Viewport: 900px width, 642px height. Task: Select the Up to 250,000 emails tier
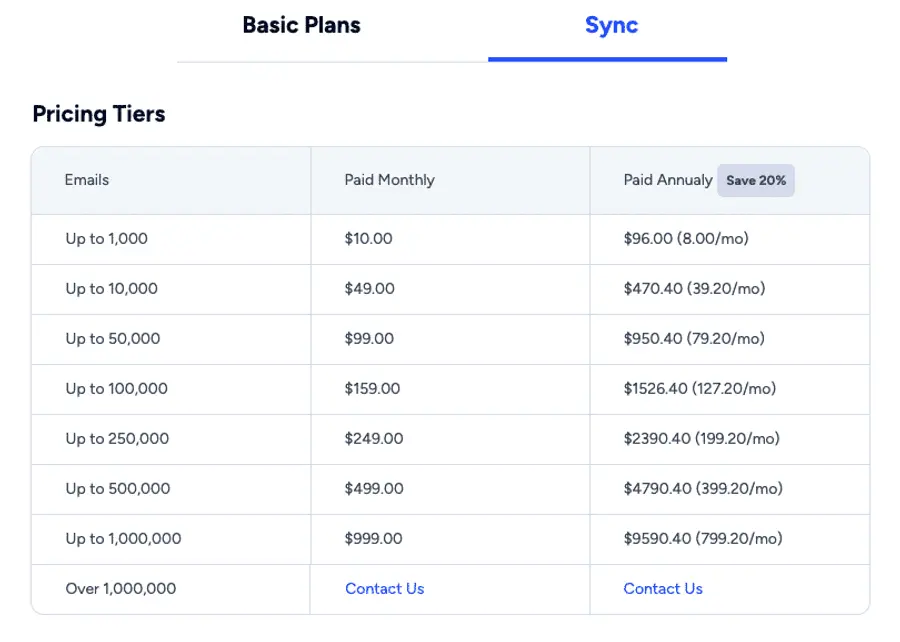click(117, 439)
